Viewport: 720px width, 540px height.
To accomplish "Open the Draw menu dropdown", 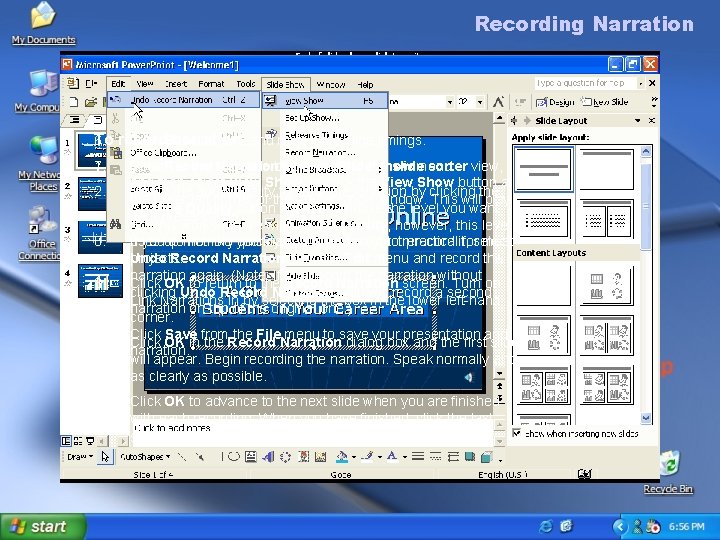I will 81,456.
